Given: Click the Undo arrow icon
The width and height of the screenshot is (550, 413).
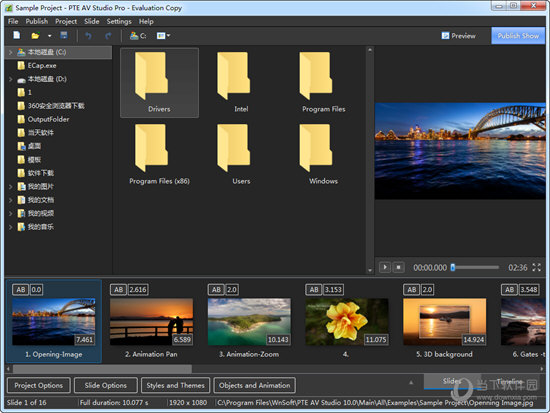Looking at the screenshot, I should pyautogui.click(x=88, y=36).
